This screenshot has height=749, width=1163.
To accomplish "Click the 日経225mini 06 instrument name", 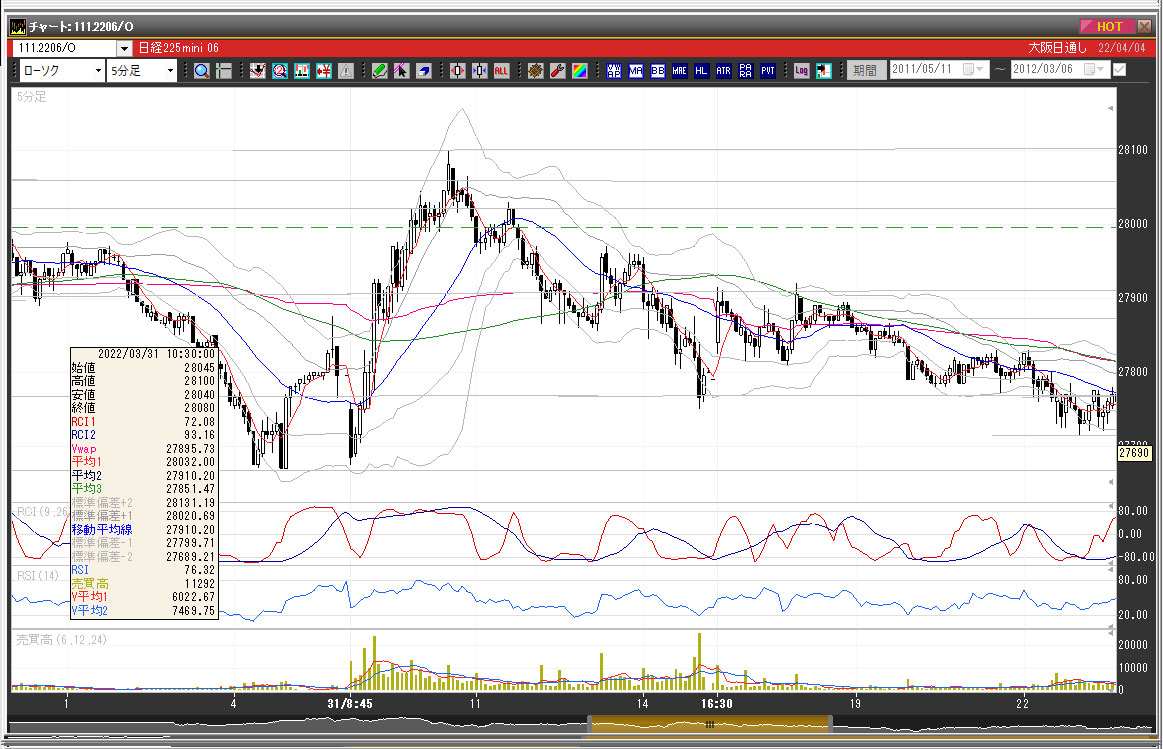I will click(x=179, y=47).
